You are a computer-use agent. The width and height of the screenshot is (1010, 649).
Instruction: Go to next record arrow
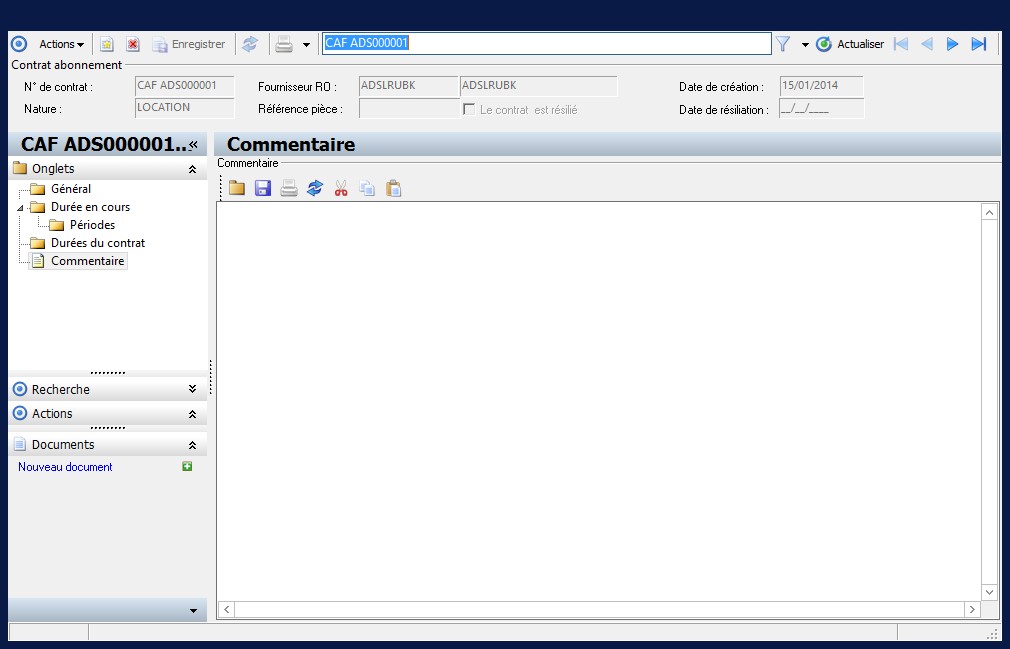[x=953, y=44]
